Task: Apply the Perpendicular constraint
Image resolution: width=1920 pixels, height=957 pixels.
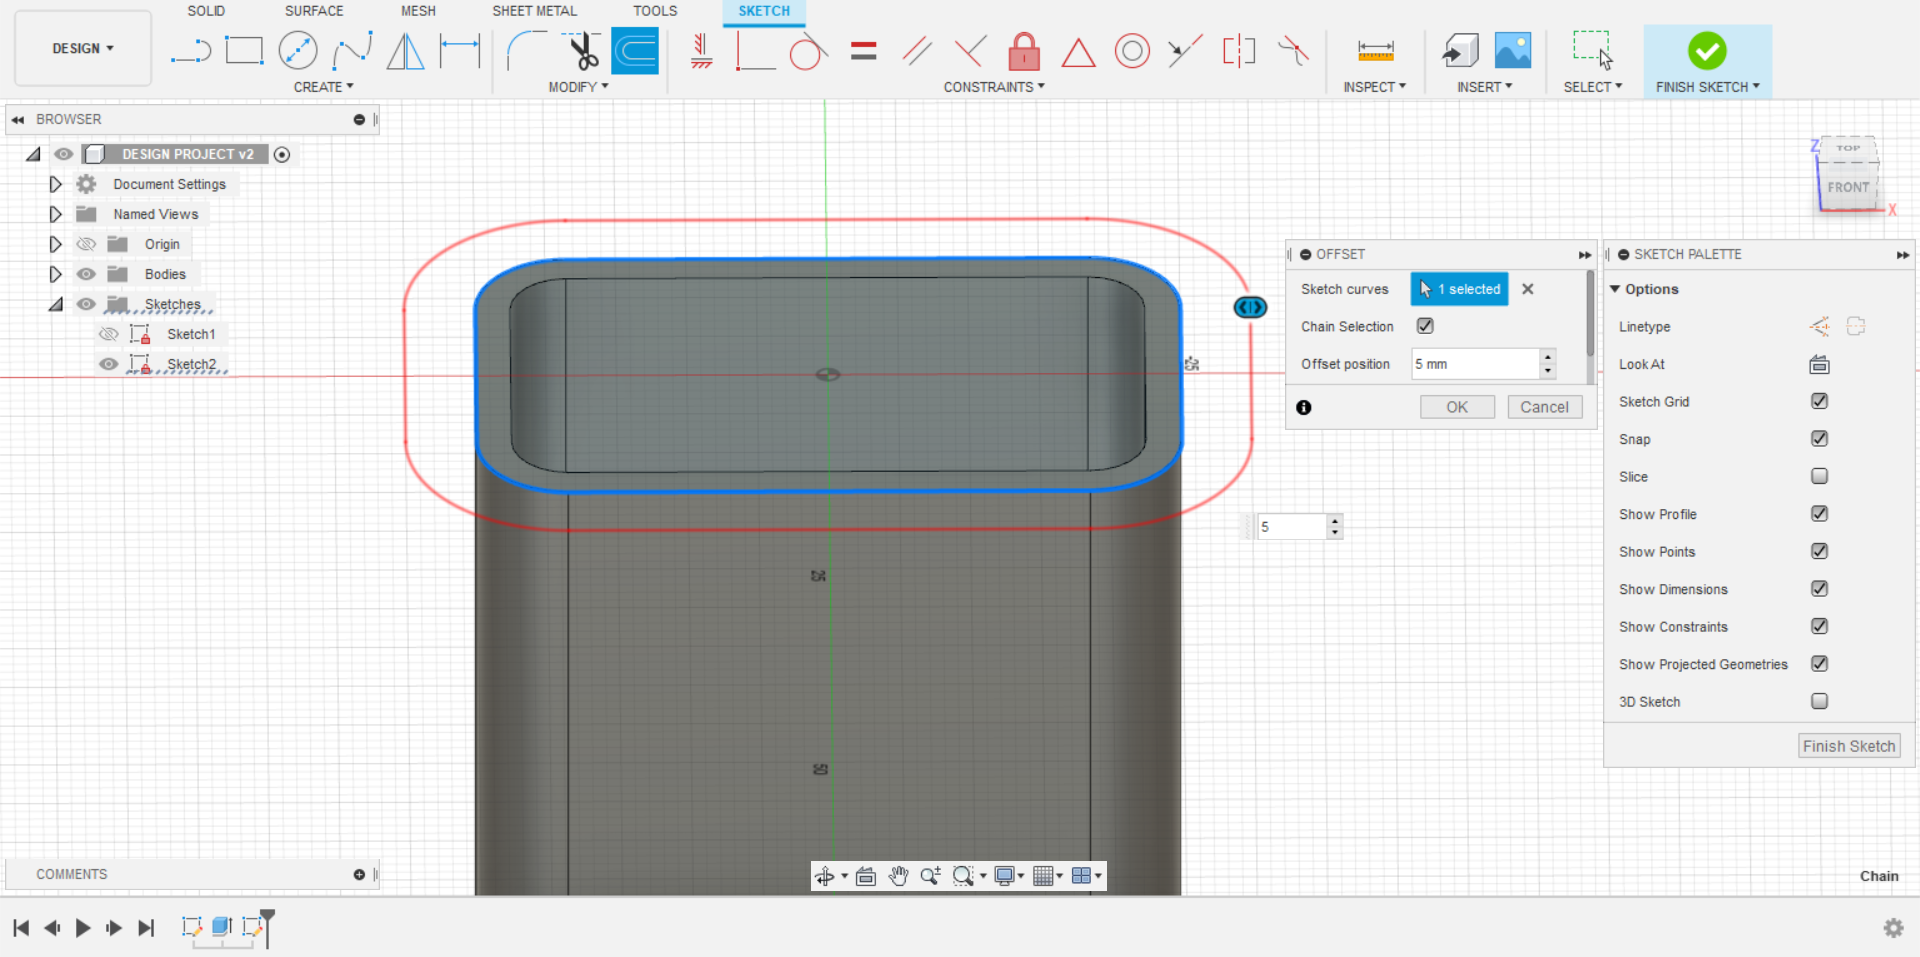Action: 970,50
